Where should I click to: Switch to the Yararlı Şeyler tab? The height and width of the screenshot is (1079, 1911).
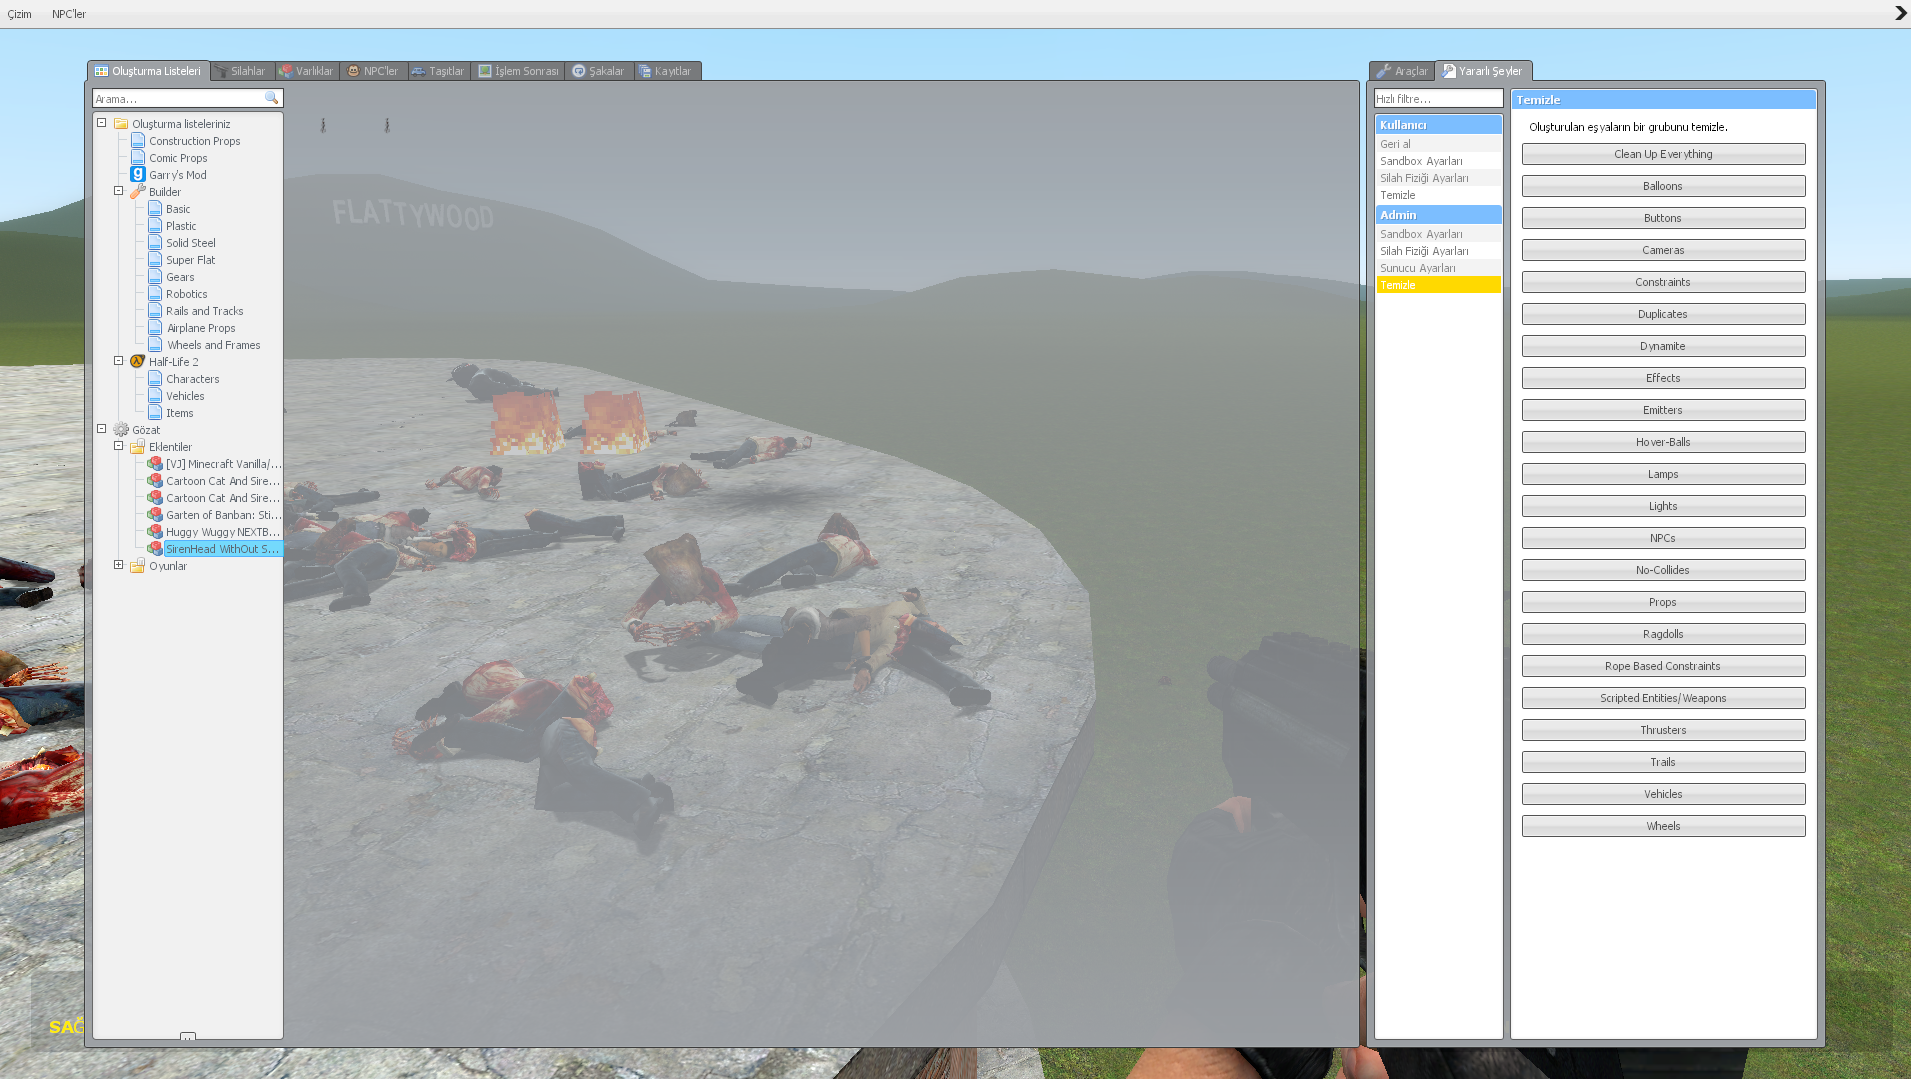[1483, 71]
